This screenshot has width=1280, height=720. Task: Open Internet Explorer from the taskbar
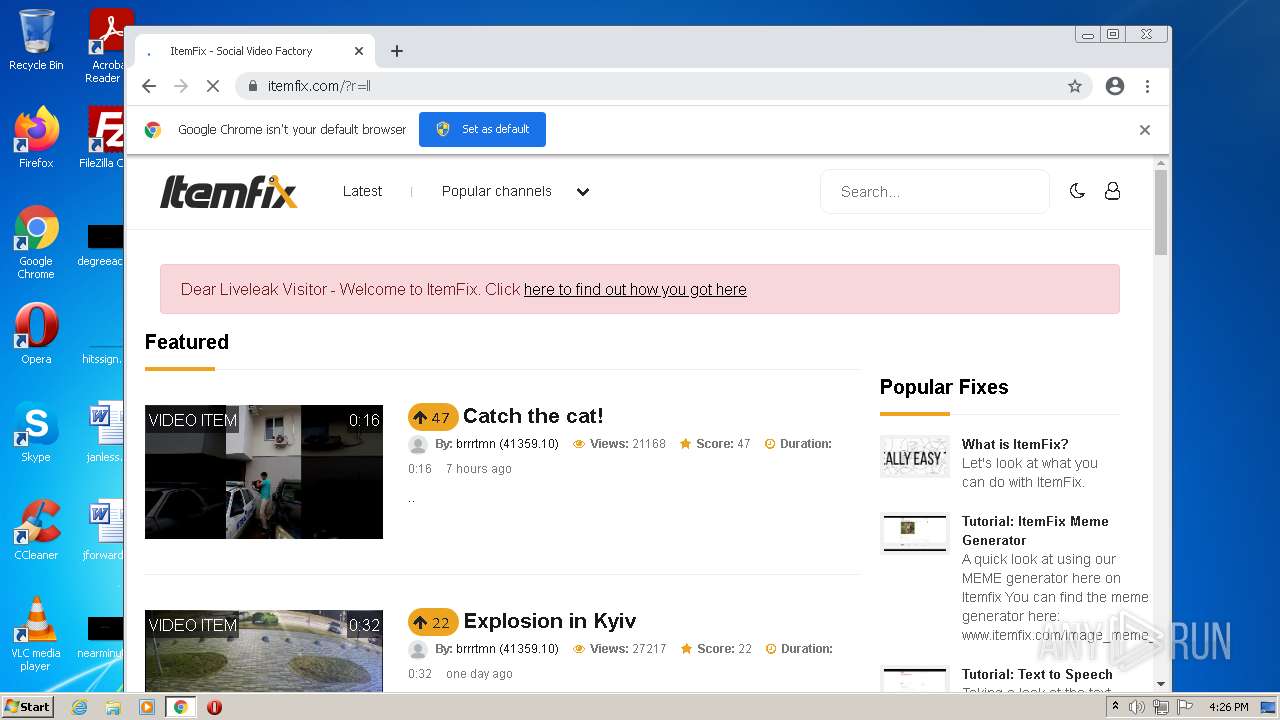(79, 707)
